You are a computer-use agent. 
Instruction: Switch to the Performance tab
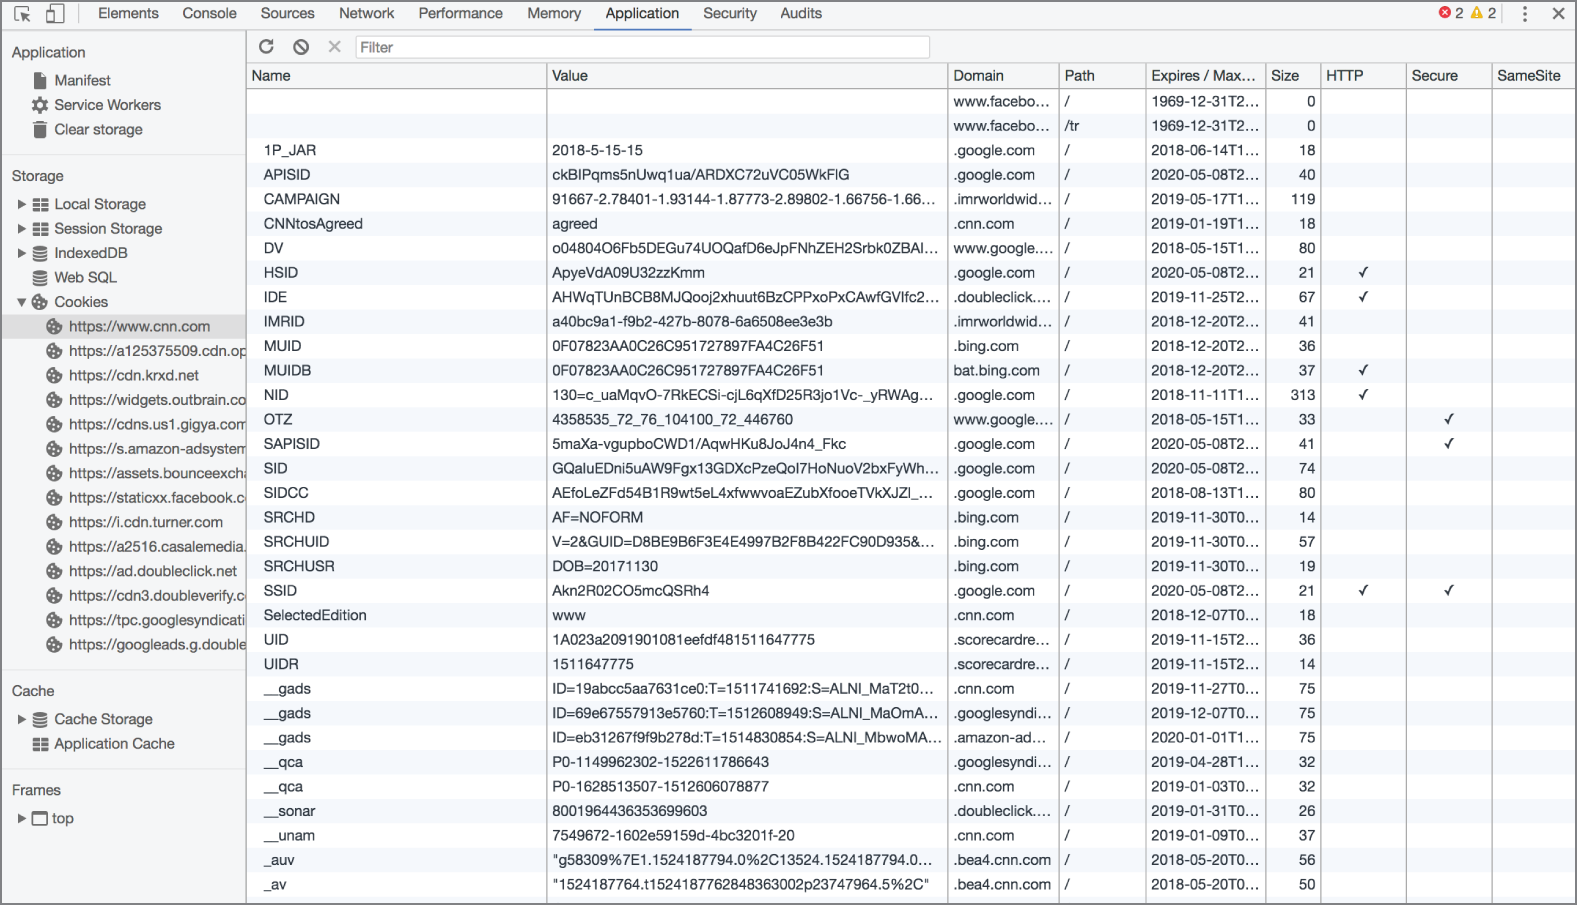pos(460,13)
